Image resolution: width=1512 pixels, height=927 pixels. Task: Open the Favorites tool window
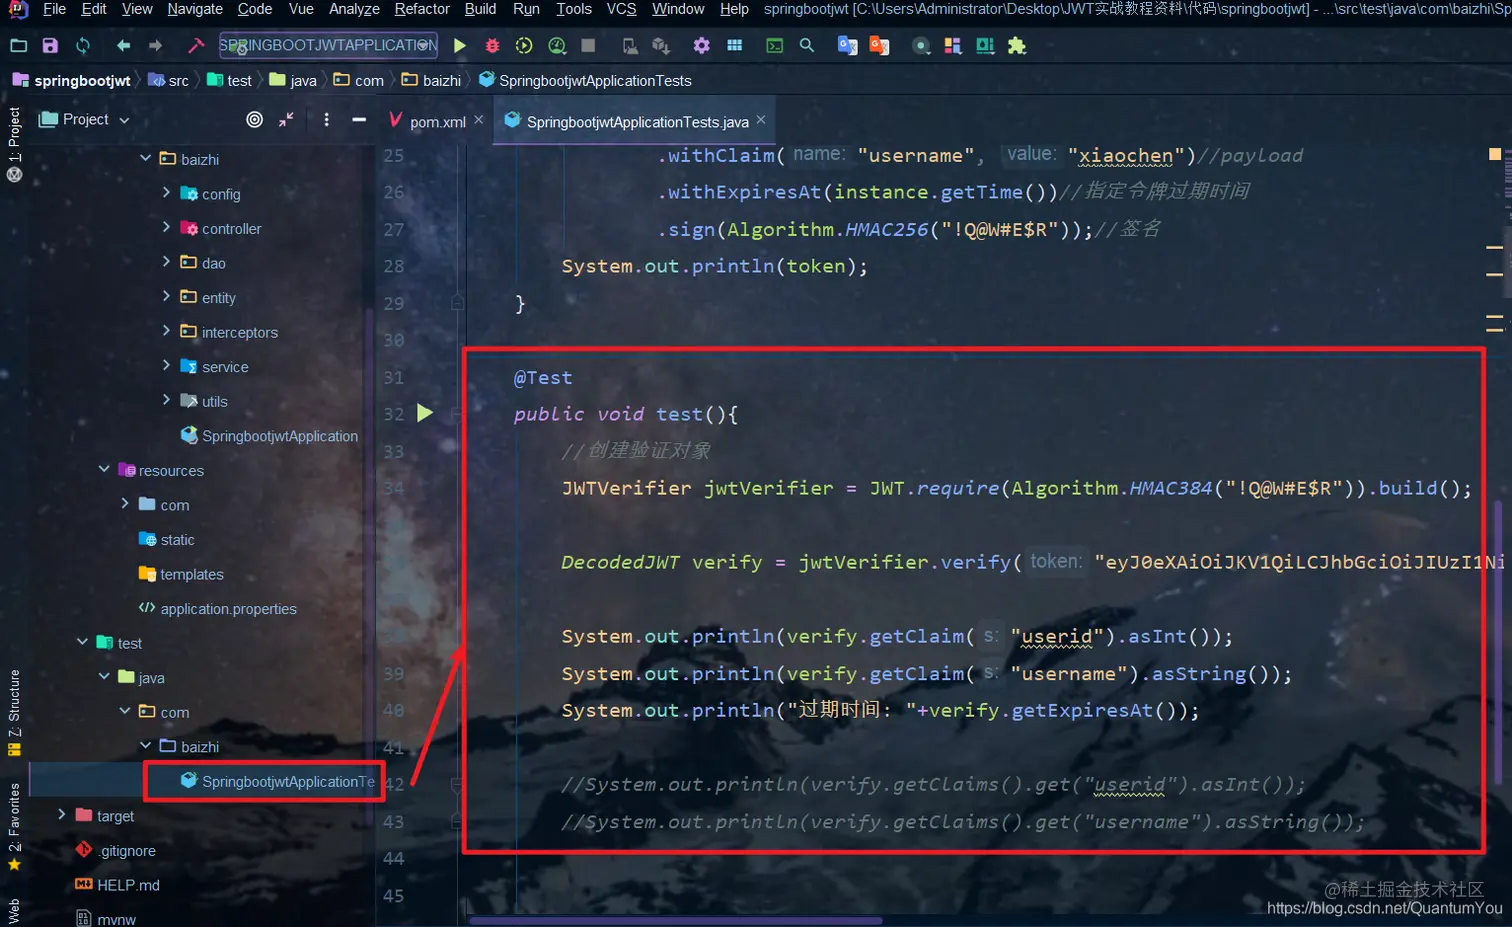point(14,826)
